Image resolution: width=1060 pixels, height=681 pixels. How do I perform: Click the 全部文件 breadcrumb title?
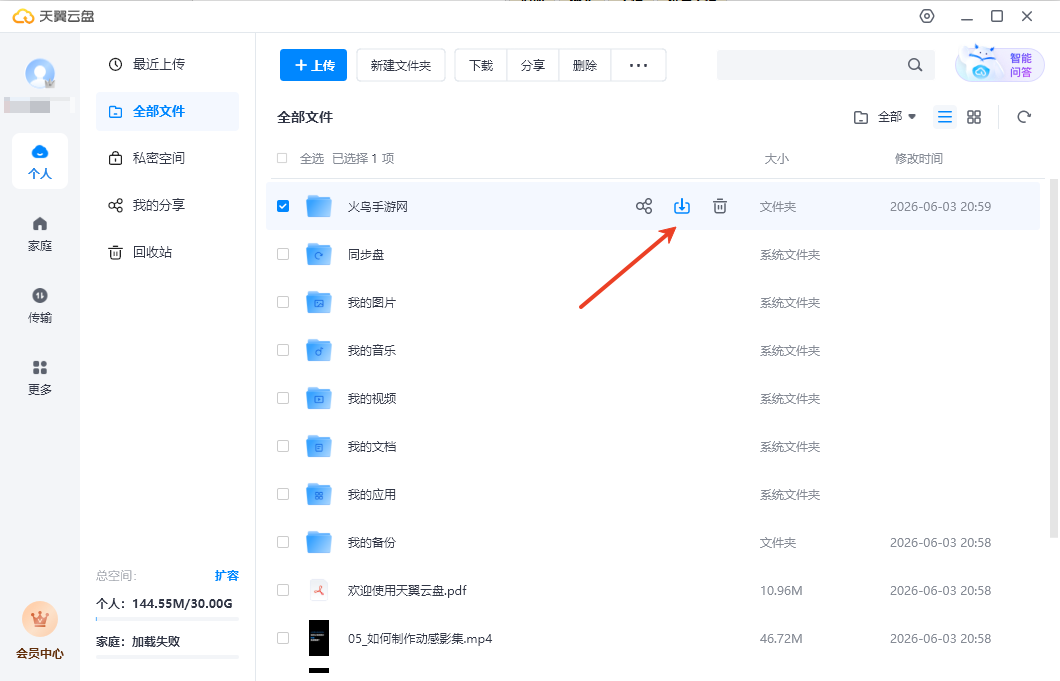(305, 117)
